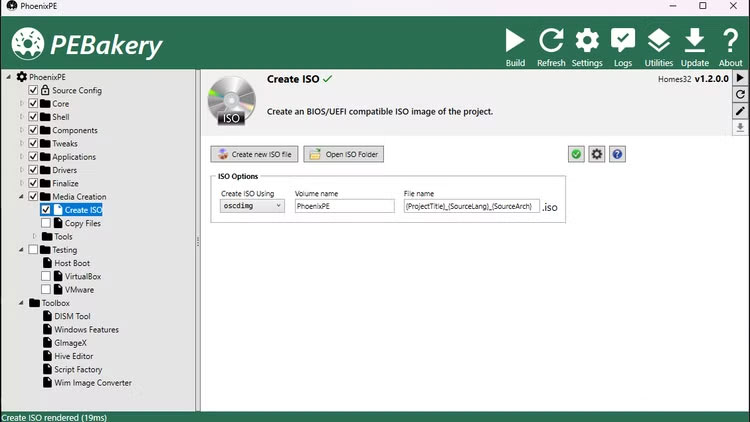Check for Update
Image resolution: width=750 pixels, height=422 pixels.
coord(695,47)
